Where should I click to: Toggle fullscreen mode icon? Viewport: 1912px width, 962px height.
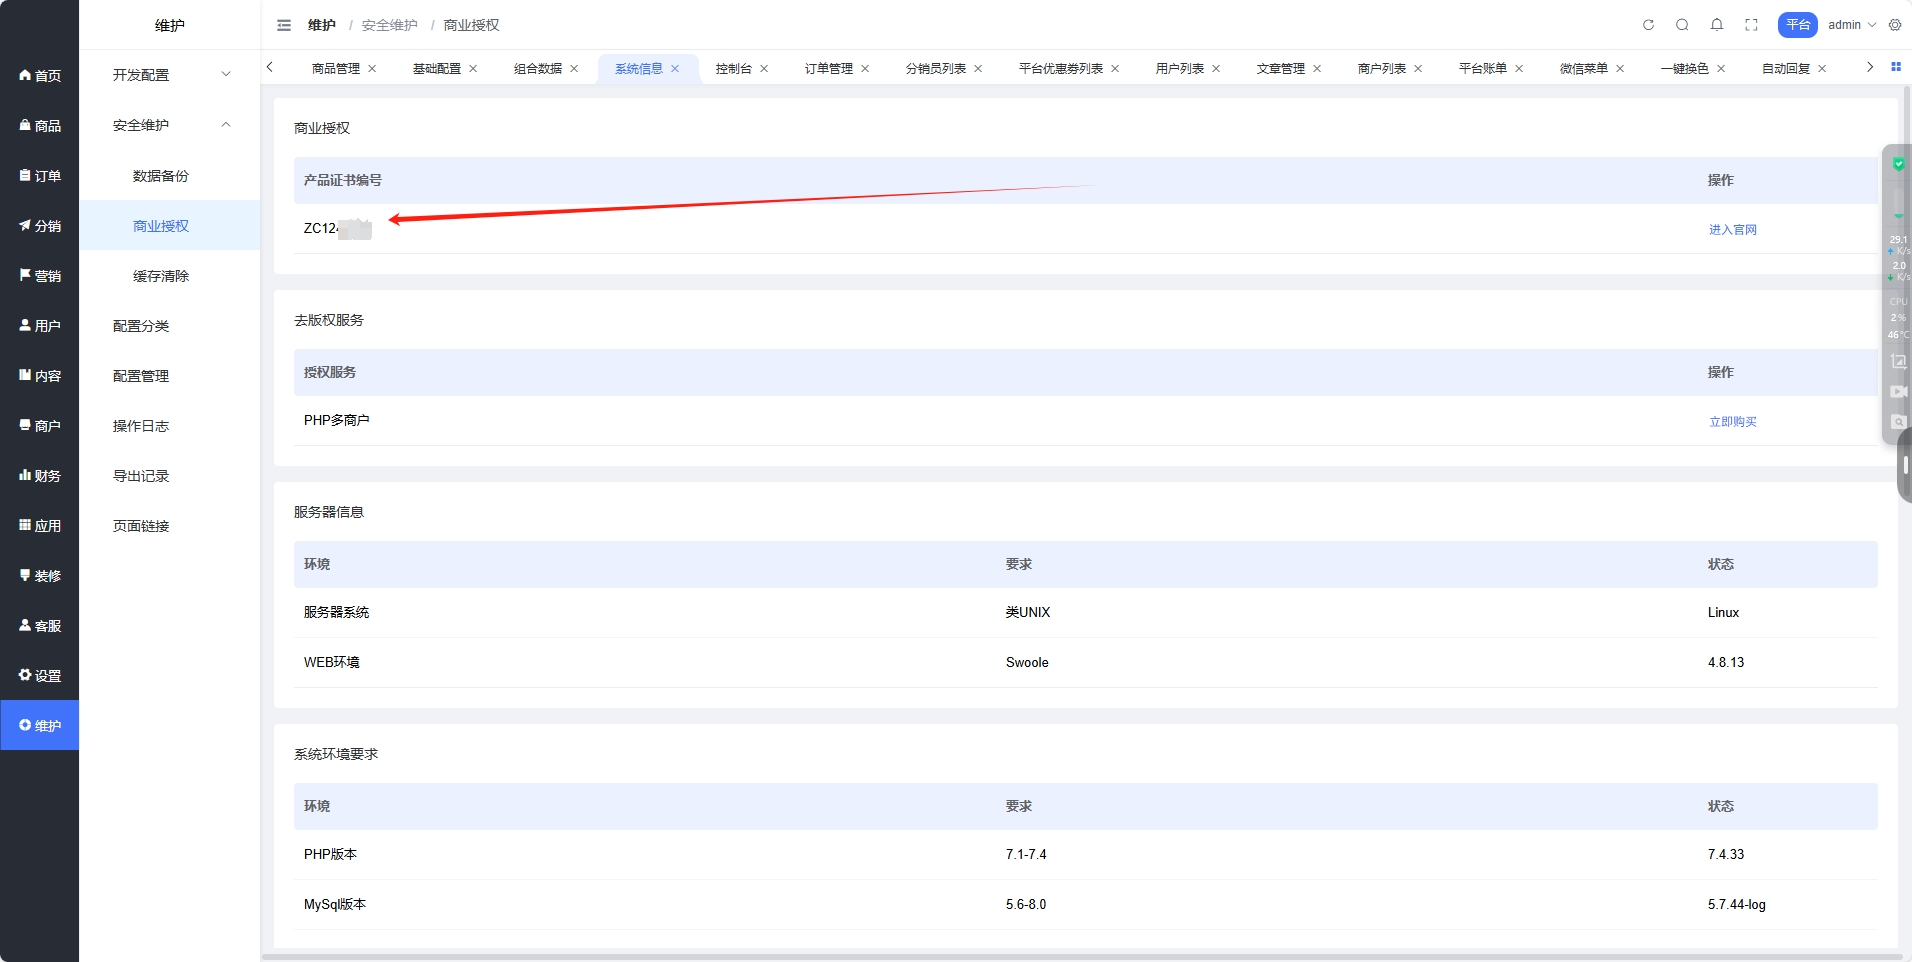tap(1751, 25)
